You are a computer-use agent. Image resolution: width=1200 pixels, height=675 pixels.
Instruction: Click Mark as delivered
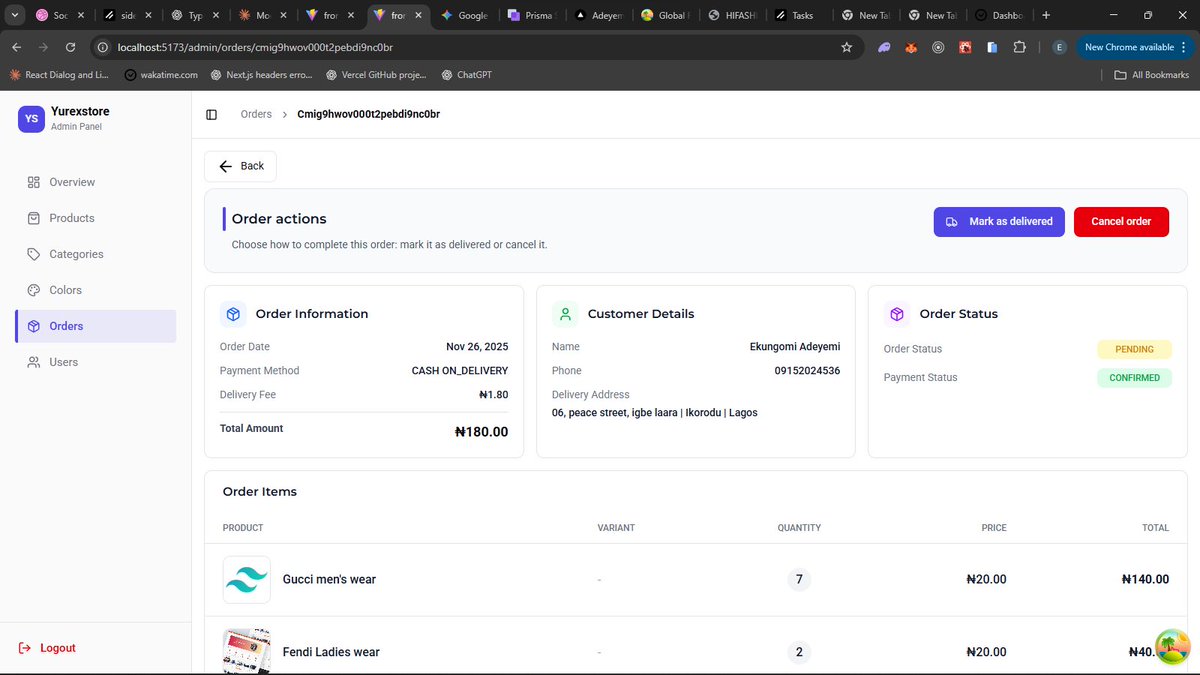999,222
